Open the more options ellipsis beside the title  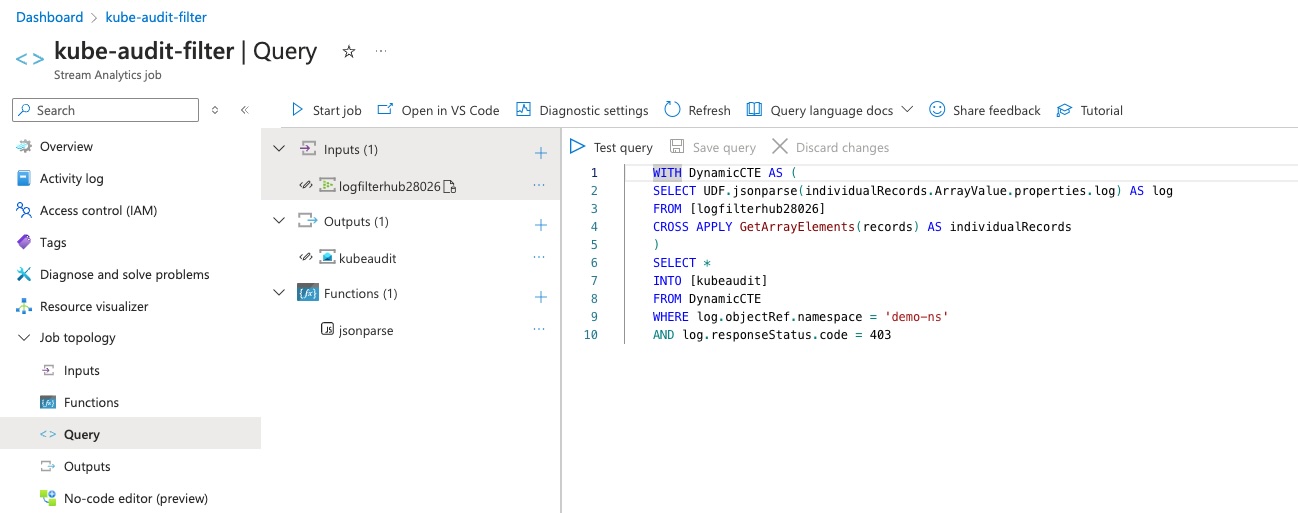point(381,51)
